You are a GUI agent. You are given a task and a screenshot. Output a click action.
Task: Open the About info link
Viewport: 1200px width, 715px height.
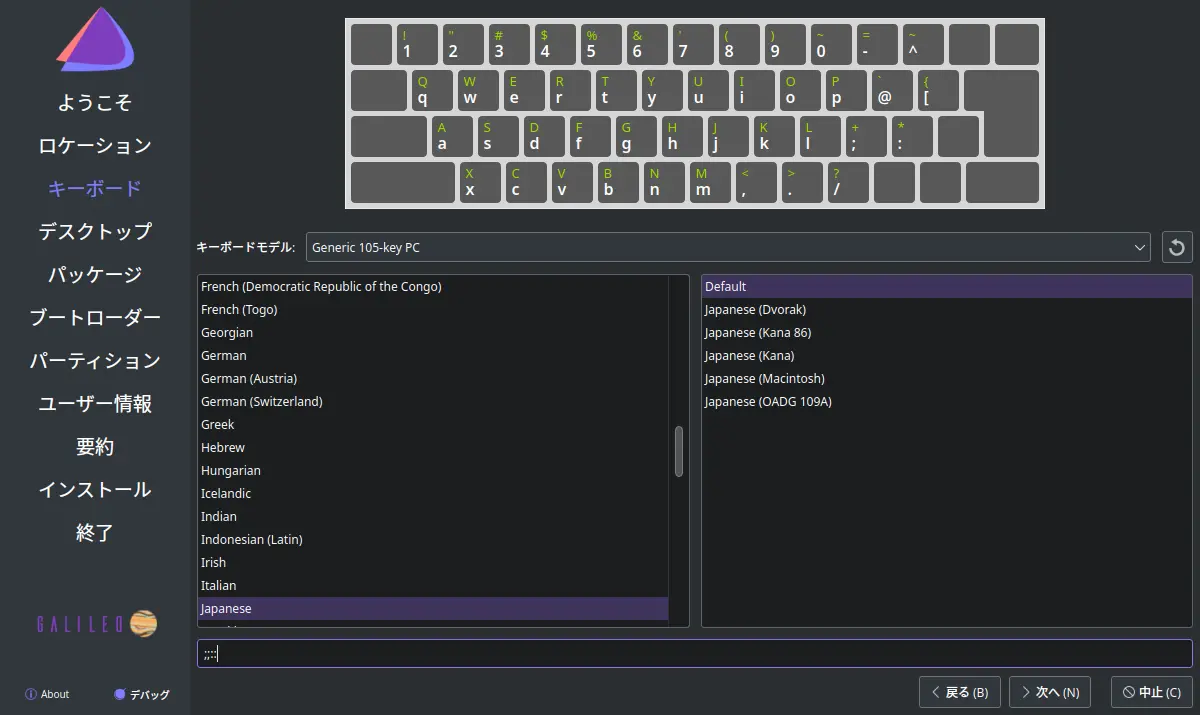pos(47,694)
